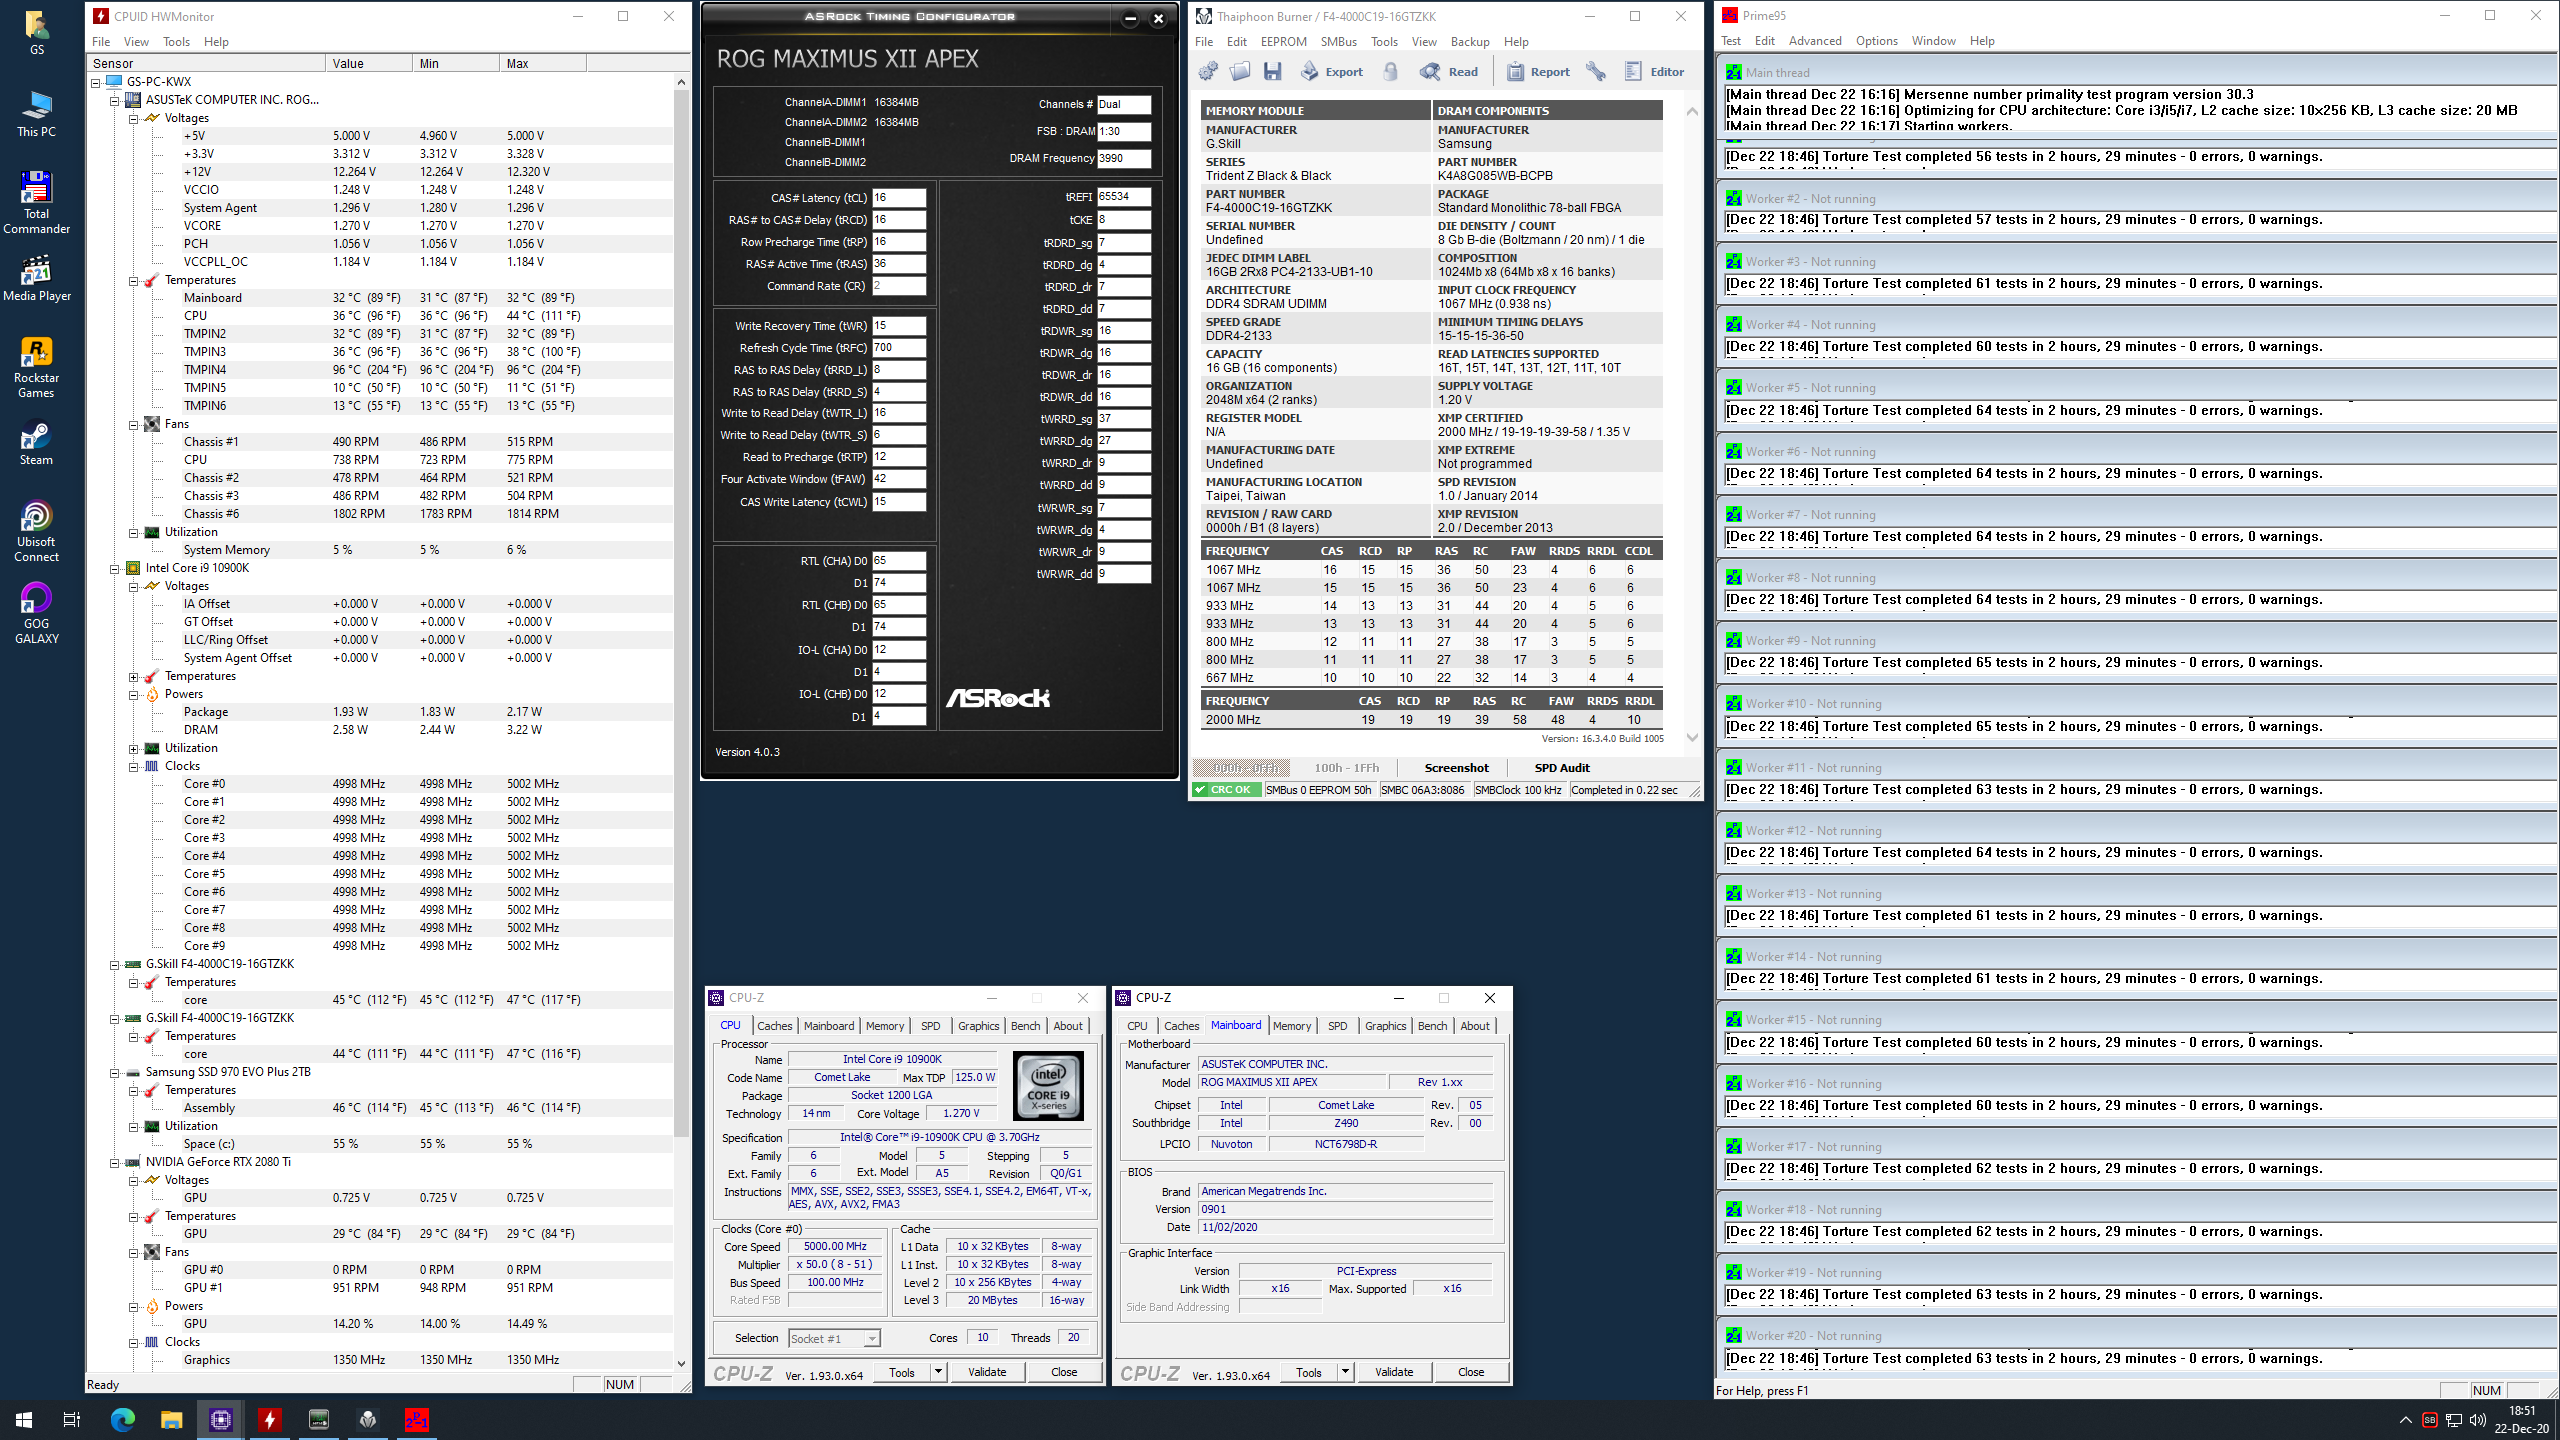Click the Refresh Cycle Time (tRFC) field

pyautogui.click(x=899, y=348)
